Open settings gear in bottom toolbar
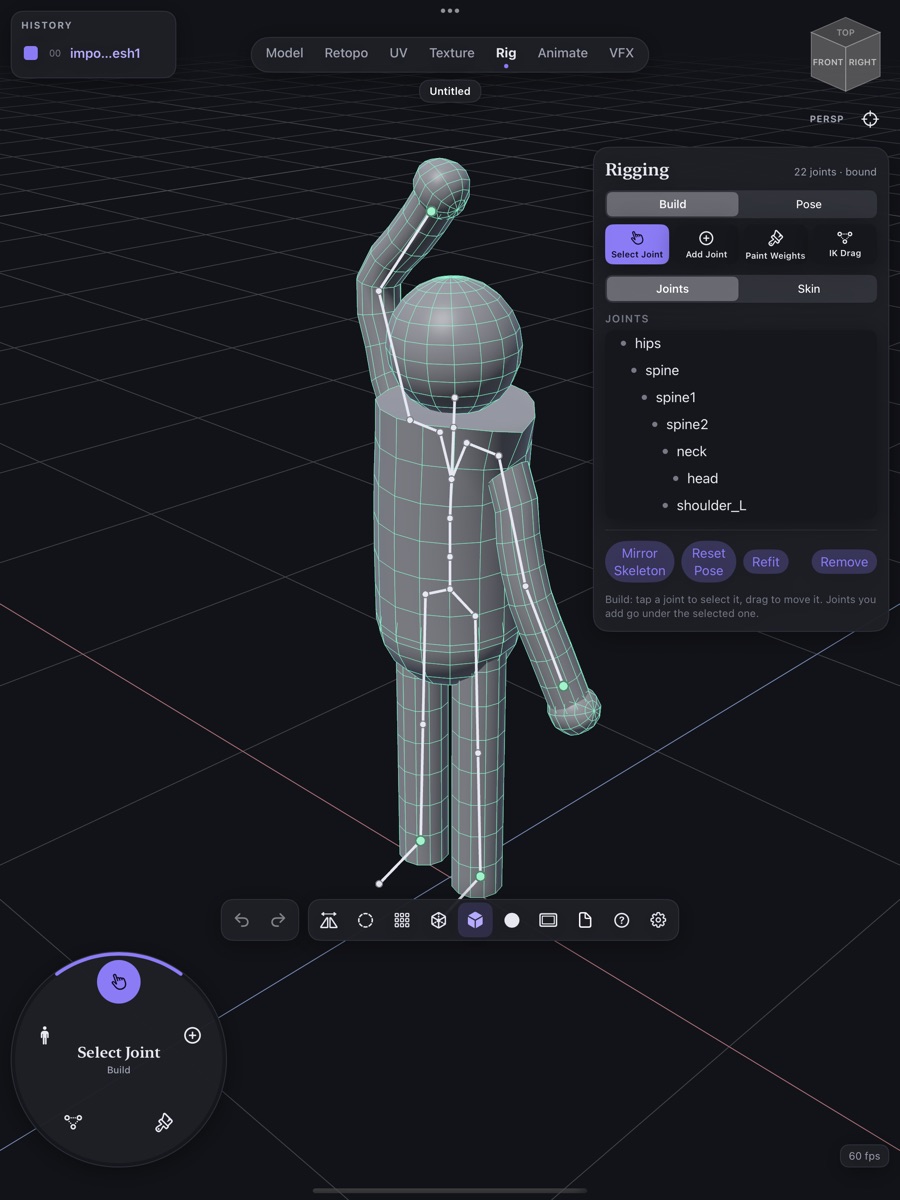Image resolution: width=900 pixels, height=1200 pixels. (658, 920)
